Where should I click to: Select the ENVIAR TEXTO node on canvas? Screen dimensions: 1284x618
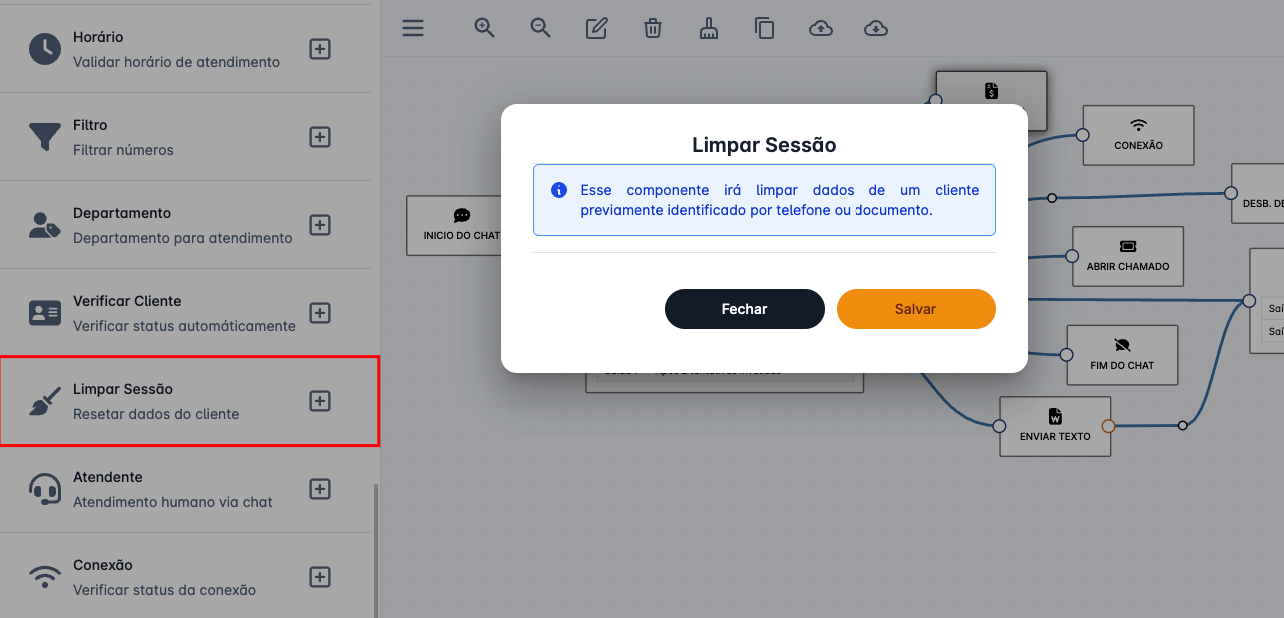[1055, 426]
